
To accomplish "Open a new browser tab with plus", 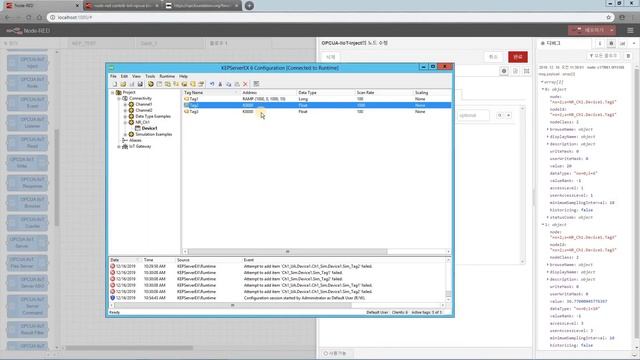I will click(x=249, y=6).
